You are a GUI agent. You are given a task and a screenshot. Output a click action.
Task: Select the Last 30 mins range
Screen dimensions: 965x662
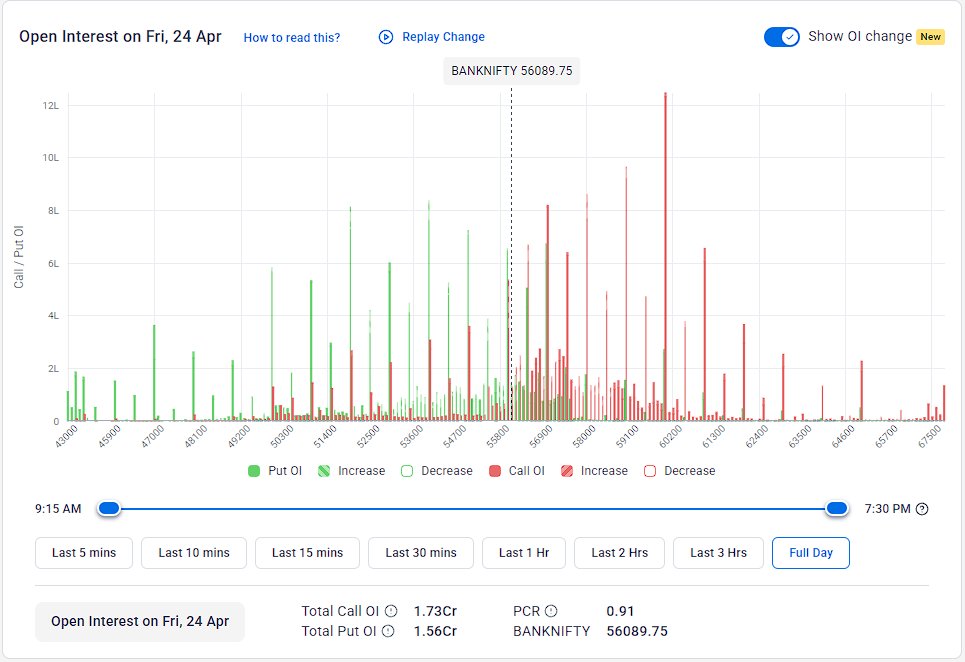(x=421, y=552)
